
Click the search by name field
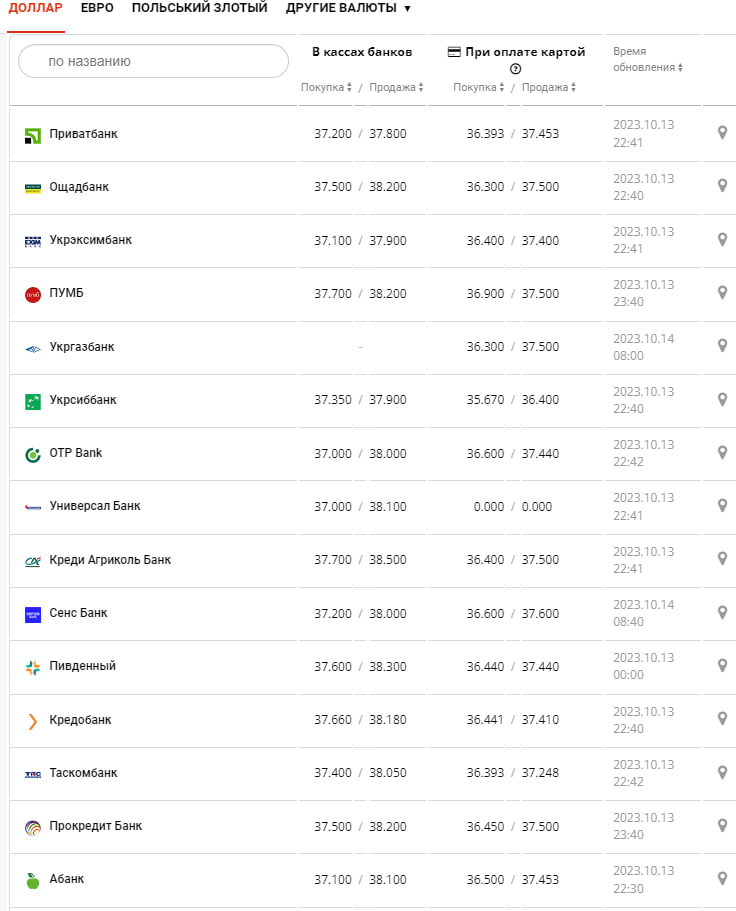(153, 61)
